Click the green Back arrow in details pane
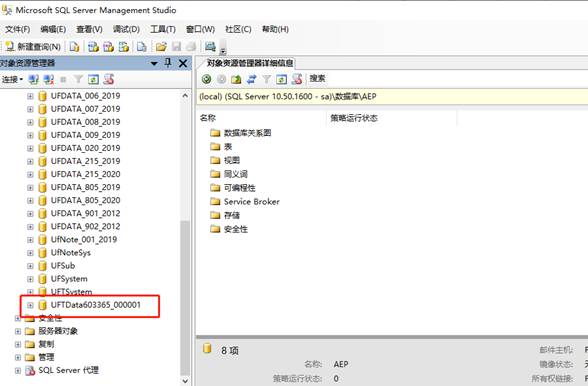Screen dimensions: 588x386 (x=206, y=79)
